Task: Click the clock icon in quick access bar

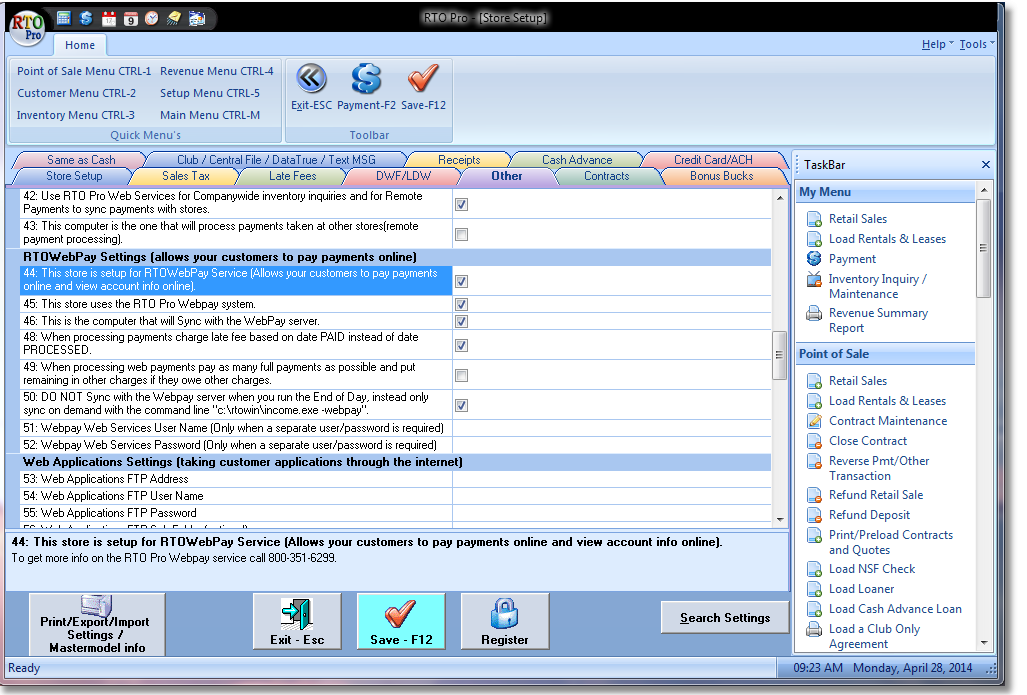Action: [151, 18]
